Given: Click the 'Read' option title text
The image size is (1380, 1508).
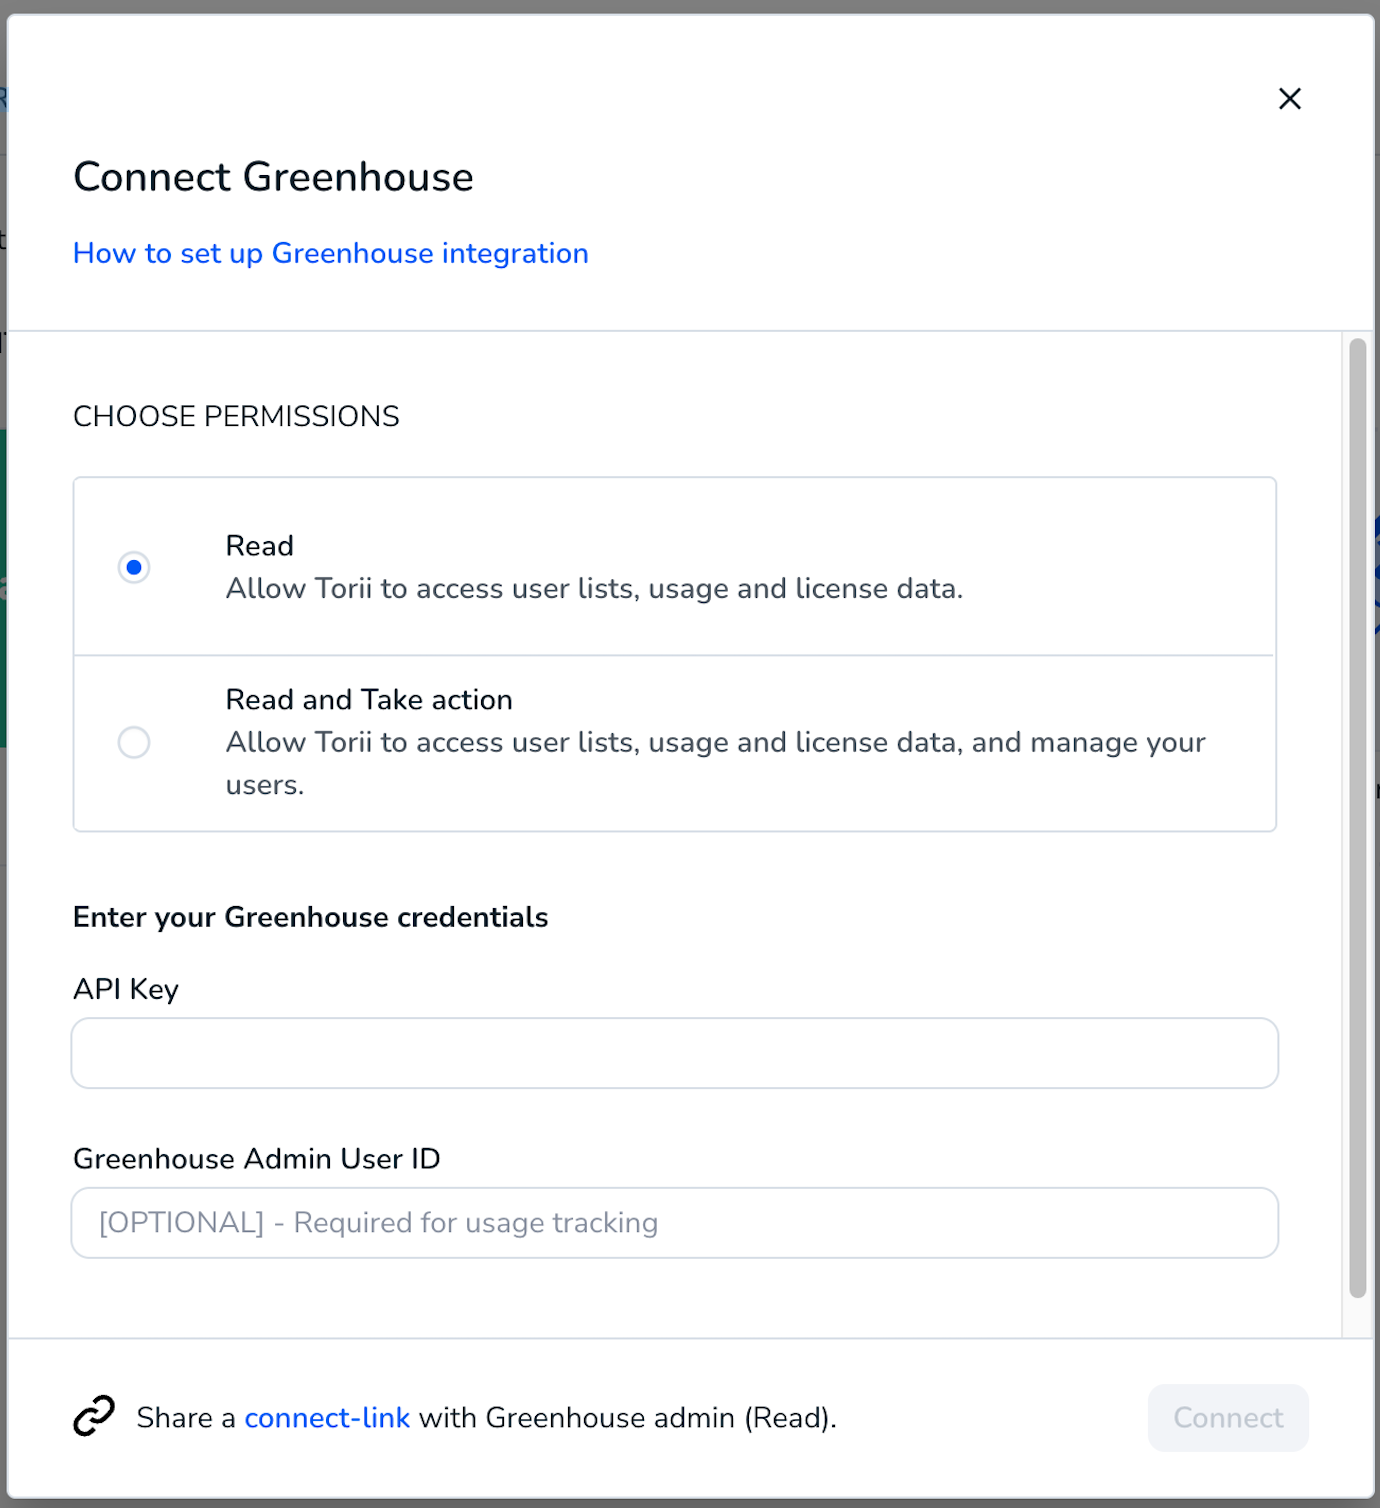Looking at the screenshot, I should coord(259,545).
